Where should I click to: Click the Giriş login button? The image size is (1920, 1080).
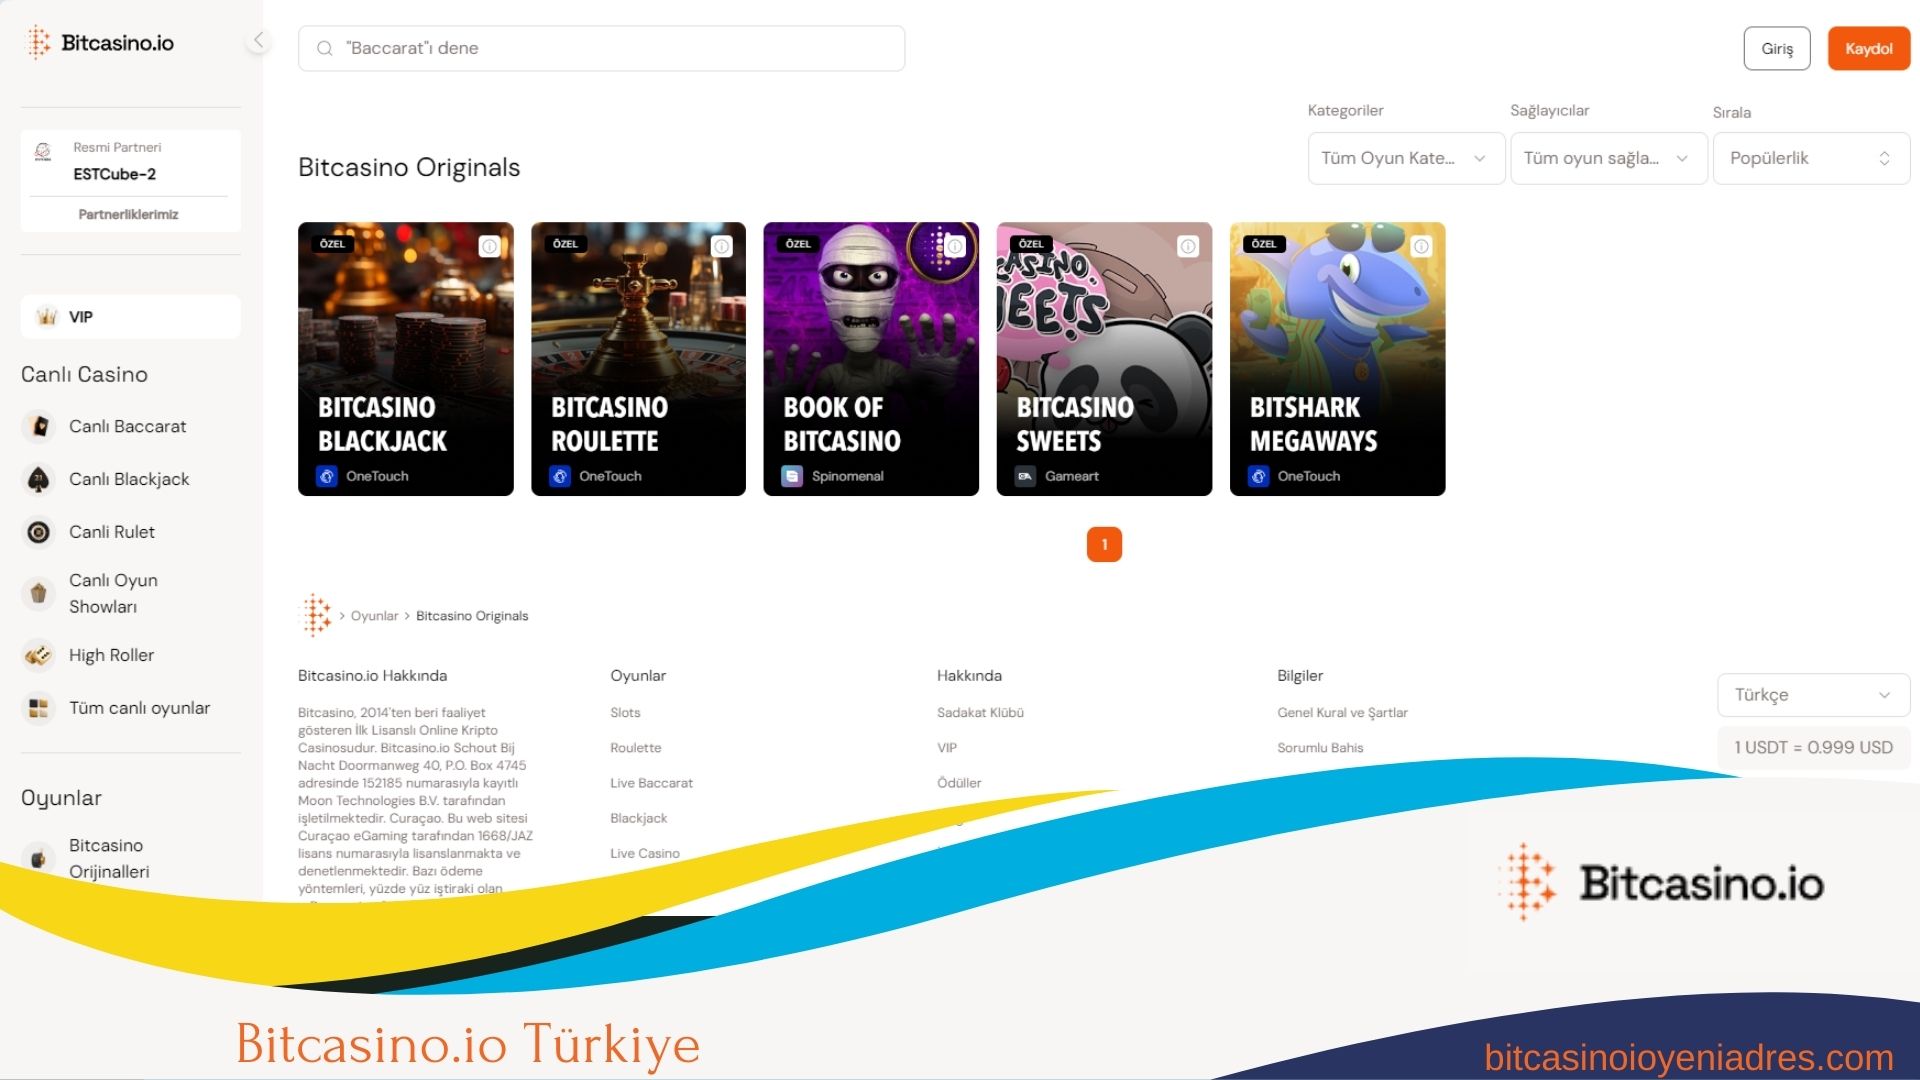[x=1777, y=48]
